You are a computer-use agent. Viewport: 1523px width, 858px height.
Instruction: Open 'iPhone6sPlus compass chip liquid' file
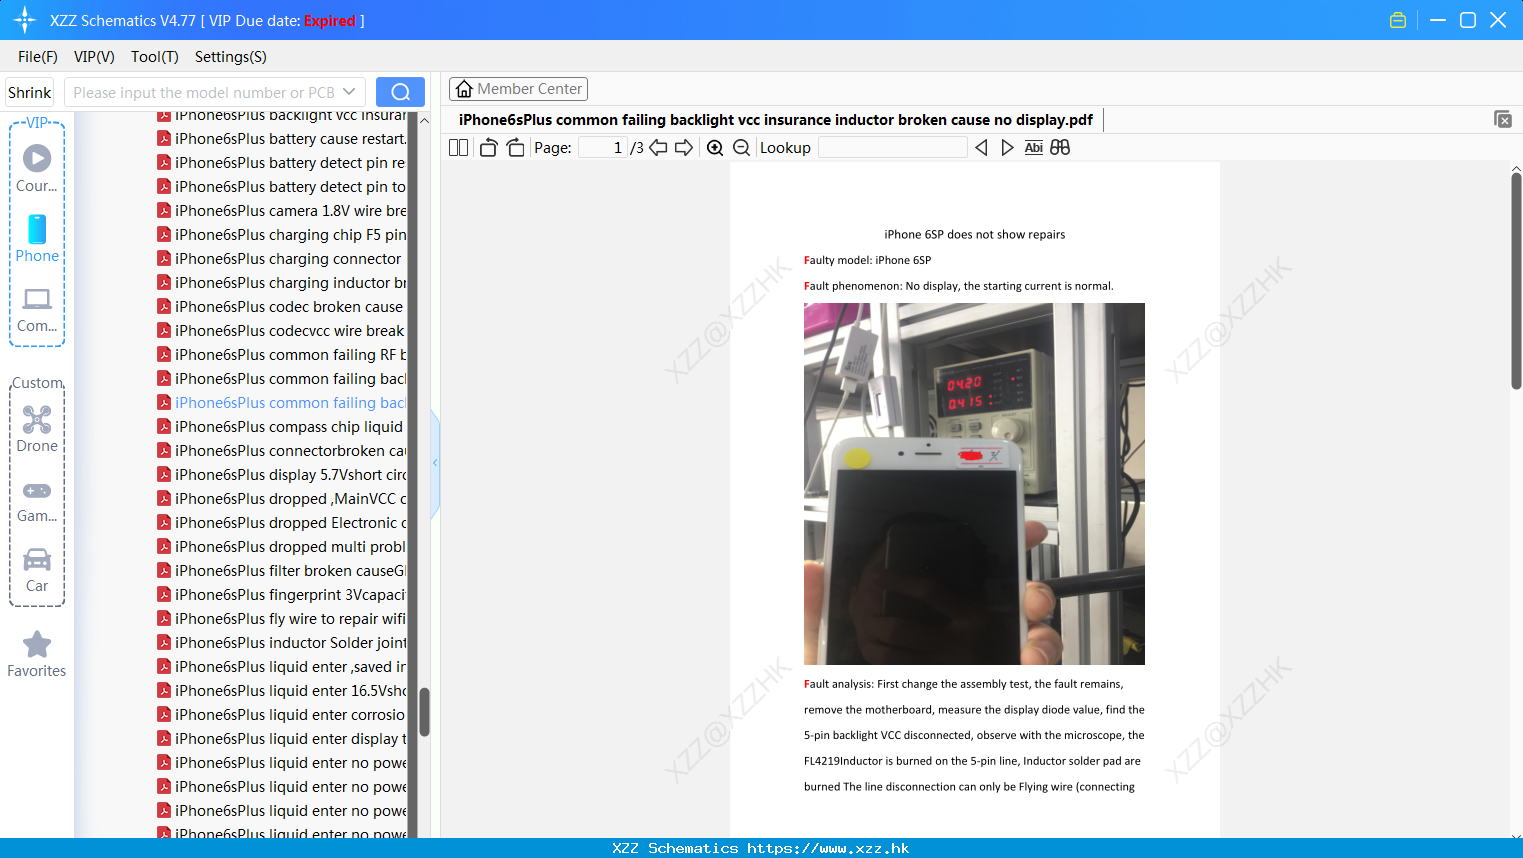click(x=280, y=427)
